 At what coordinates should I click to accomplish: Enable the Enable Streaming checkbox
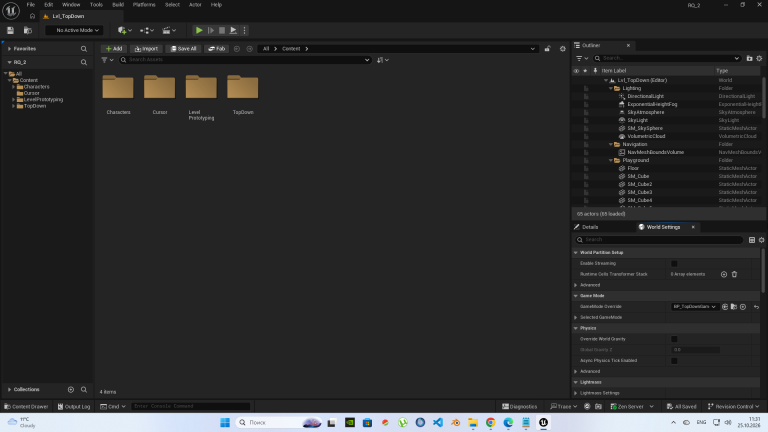pyautogui.click(x=674, y=264)
